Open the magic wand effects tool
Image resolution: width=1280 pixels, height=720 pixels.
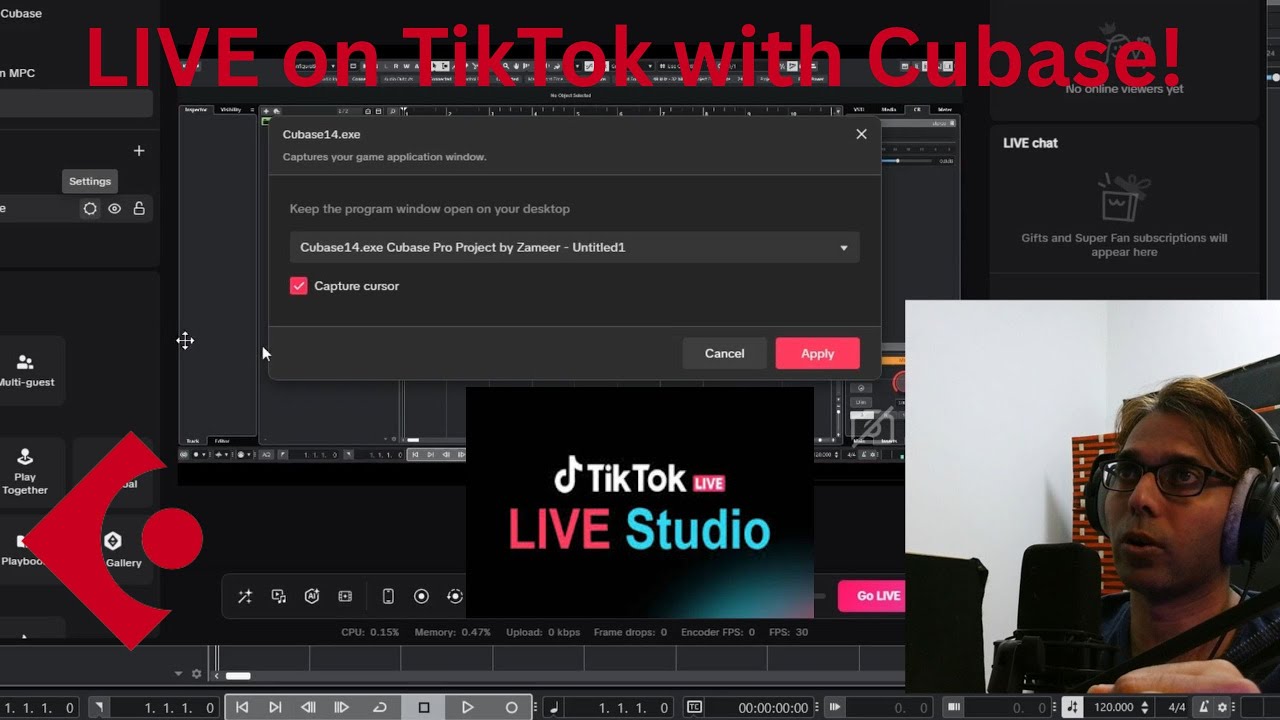point(245,596)
